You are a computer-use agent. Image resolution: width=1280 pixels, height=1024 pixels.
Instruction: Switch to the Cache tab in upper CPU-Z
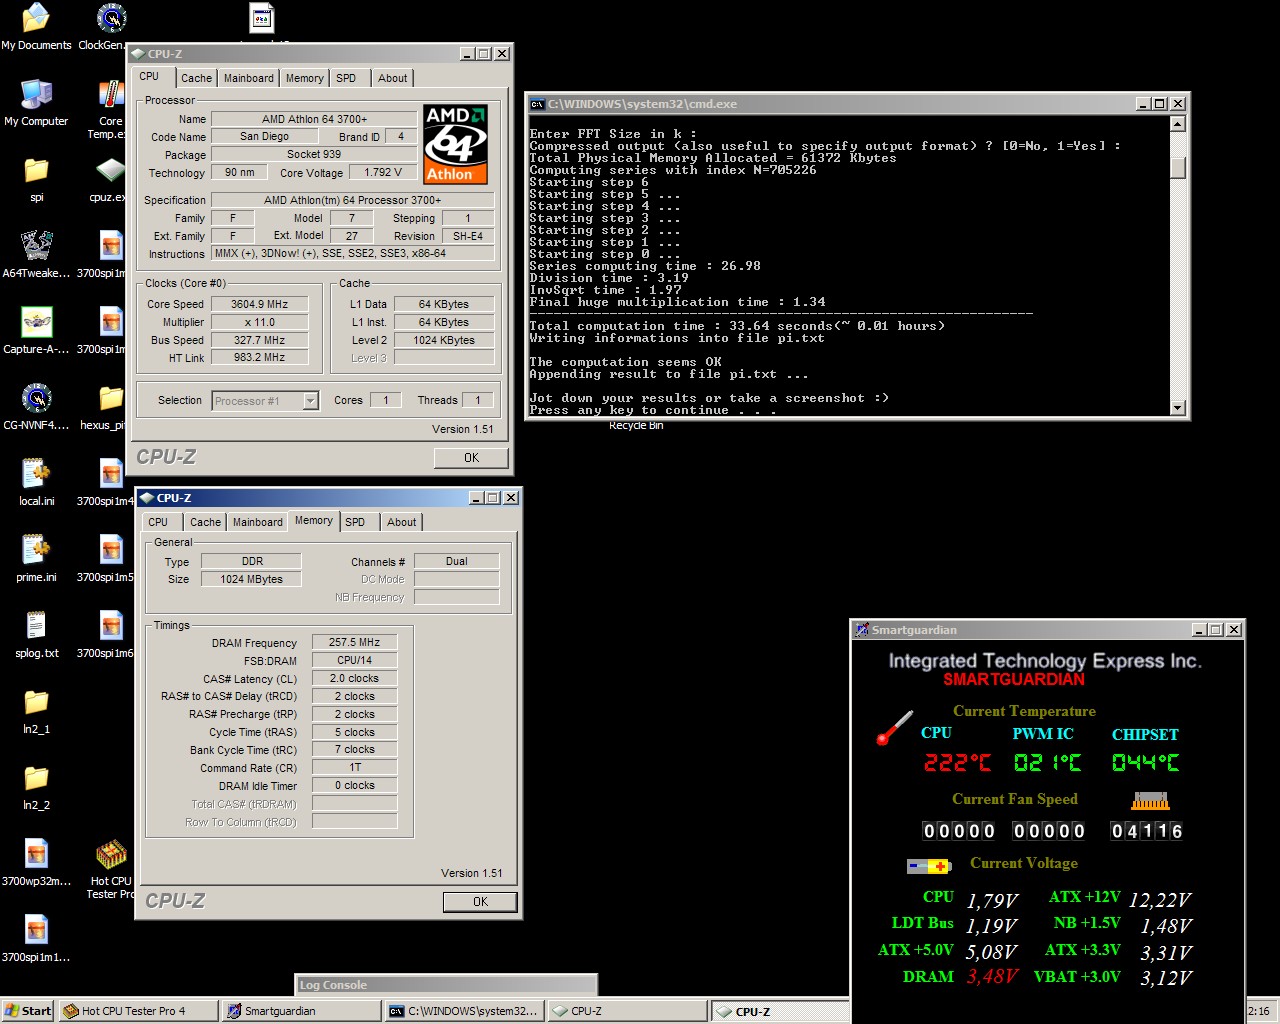click(196, 78)
